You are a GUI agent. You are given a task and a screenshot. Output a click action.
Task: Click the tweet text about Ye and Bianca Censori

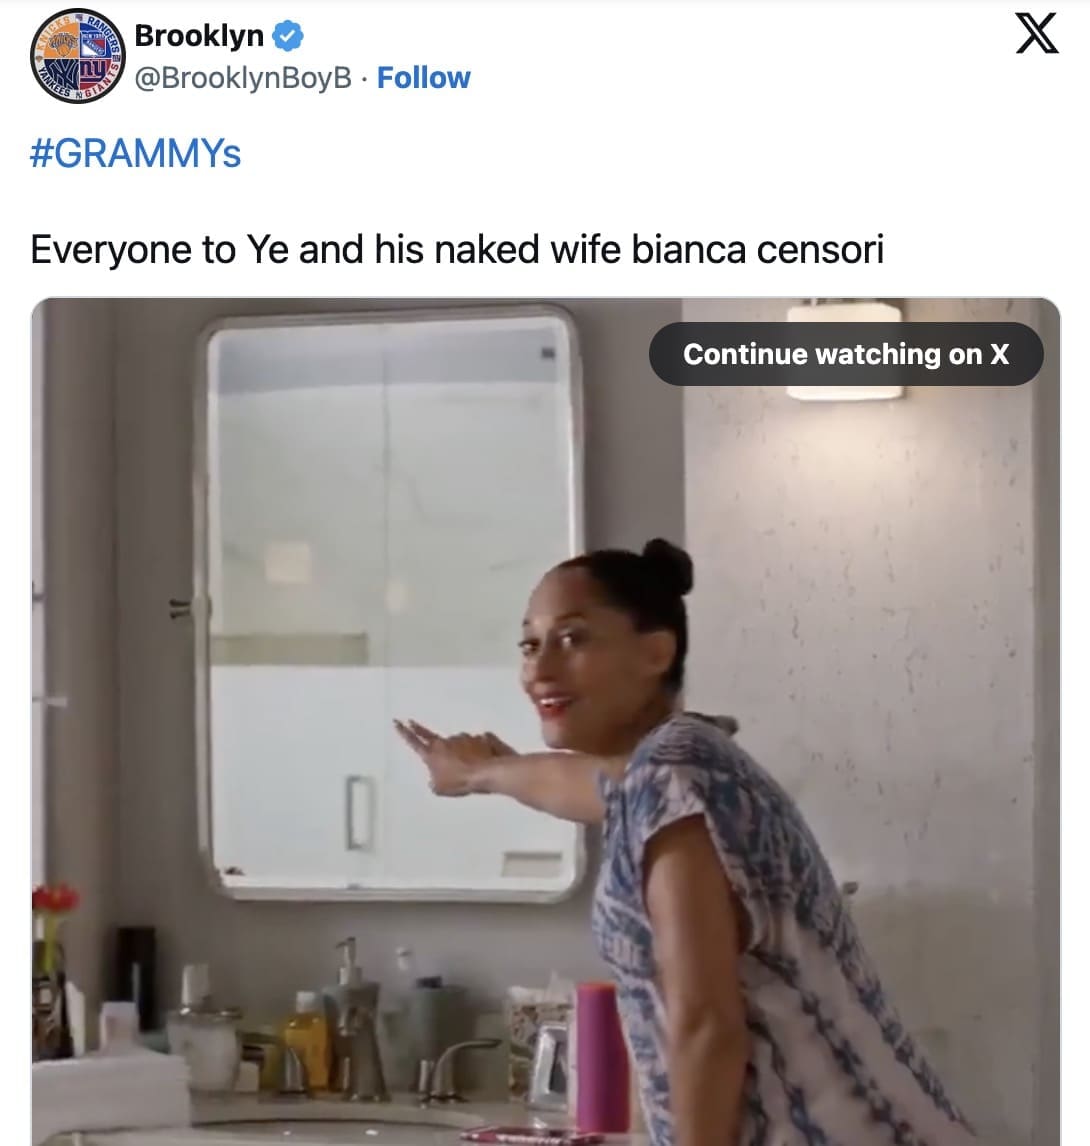(x=457, y=249)
